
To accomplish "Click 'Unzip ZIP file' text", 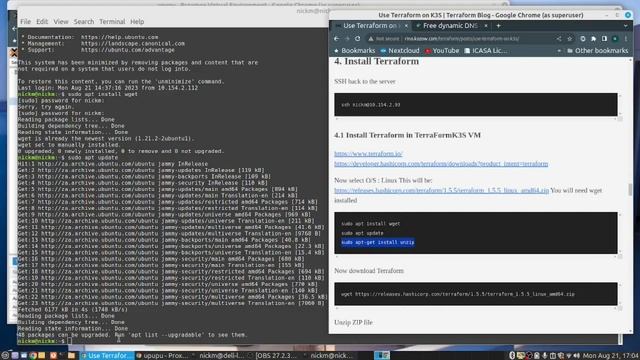I will tap(353, 322).
